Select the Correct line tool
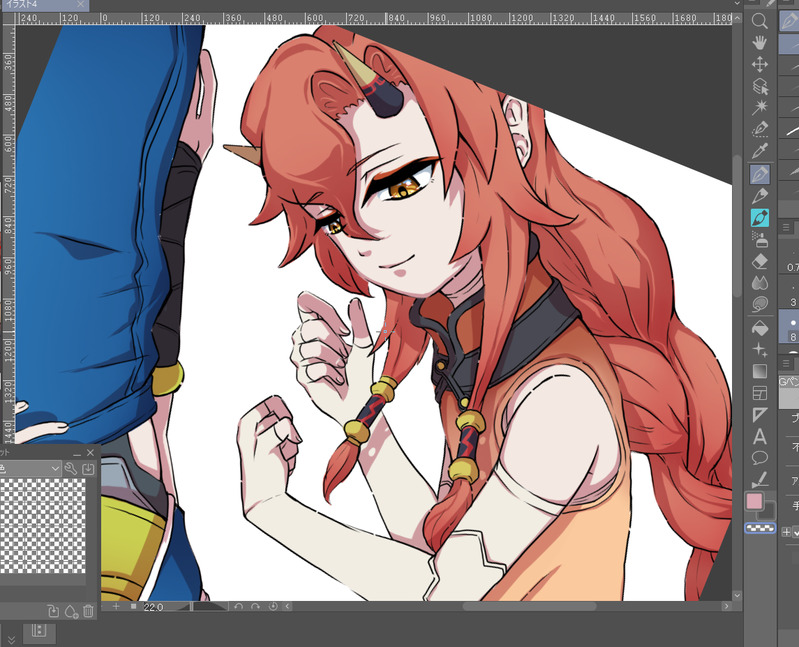 (x=760, y=479)
